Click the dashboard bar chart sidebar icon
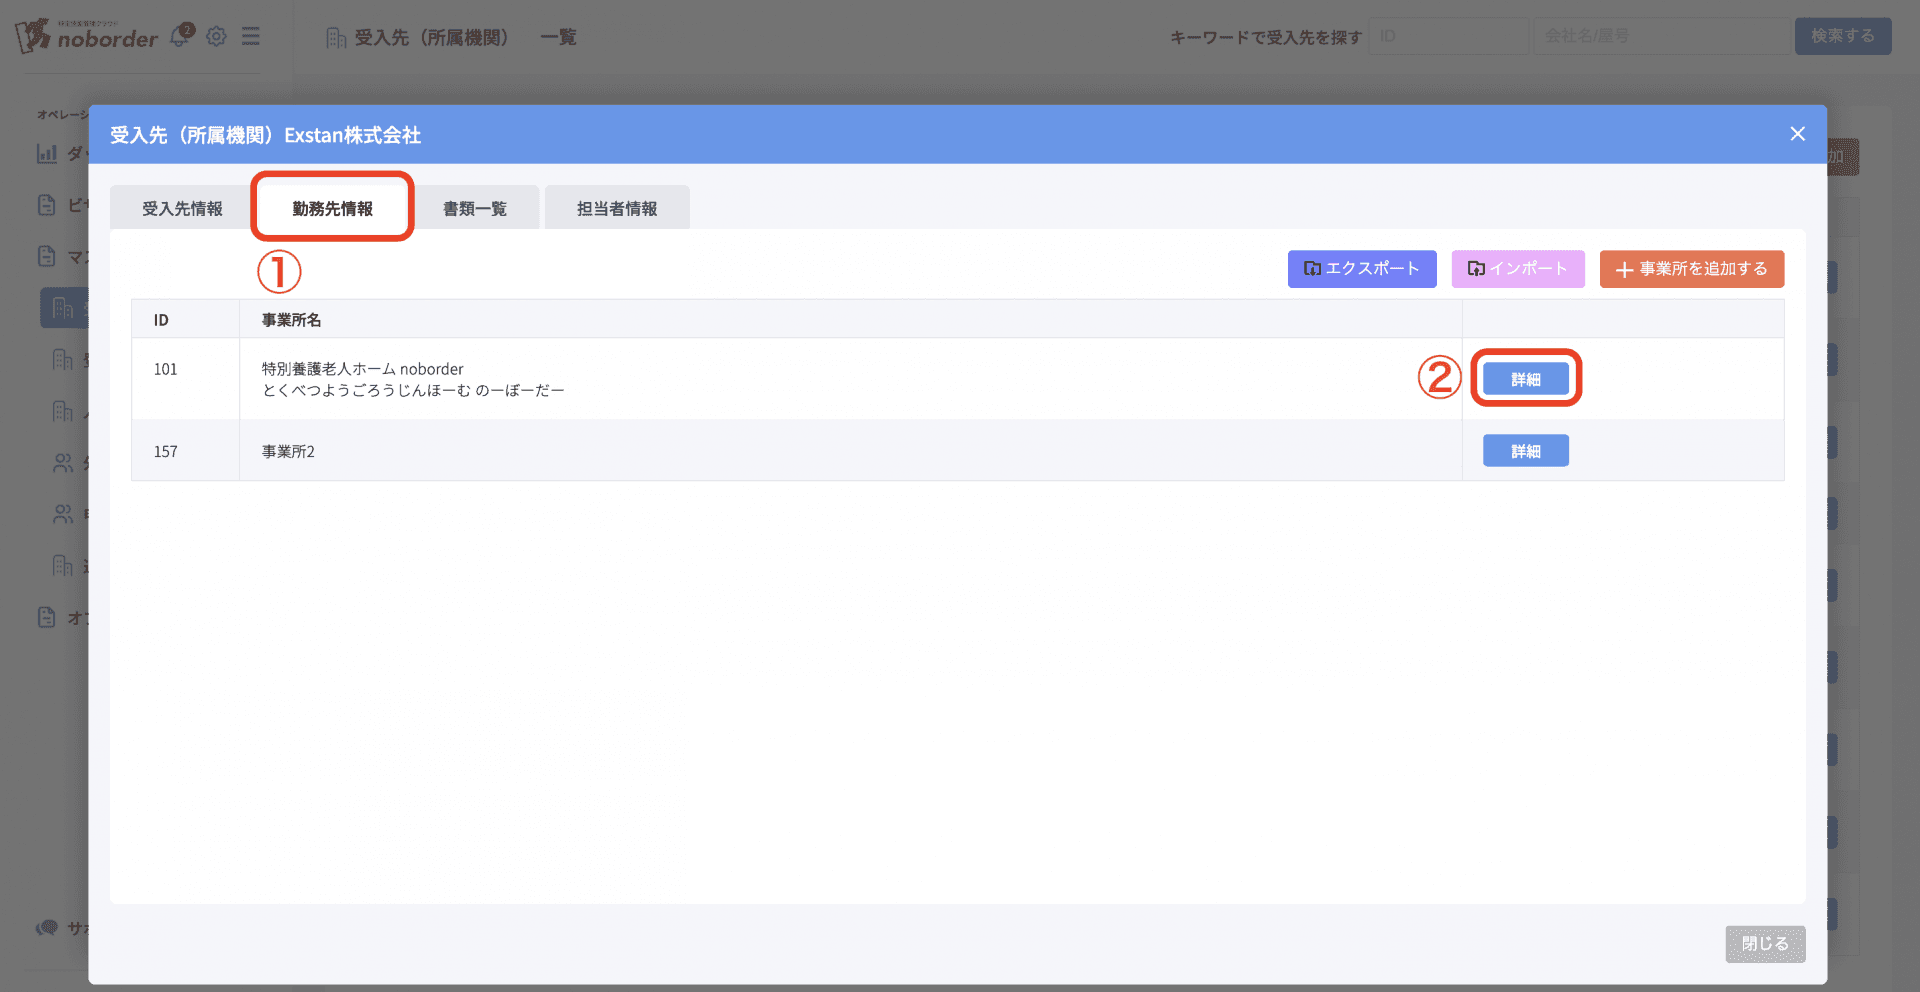This screenshot has width=1920, height=992. [47, 154]
